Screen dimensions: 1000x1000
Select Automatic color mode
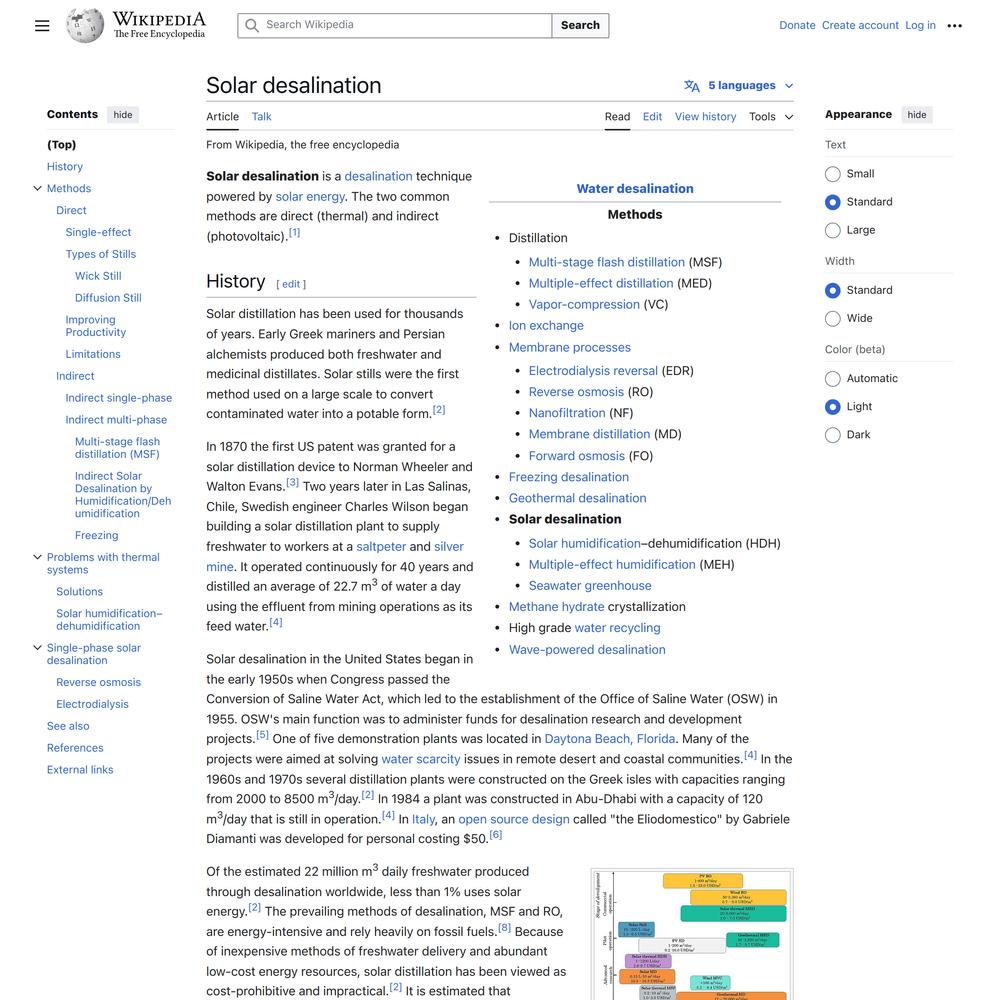(832, 379)
